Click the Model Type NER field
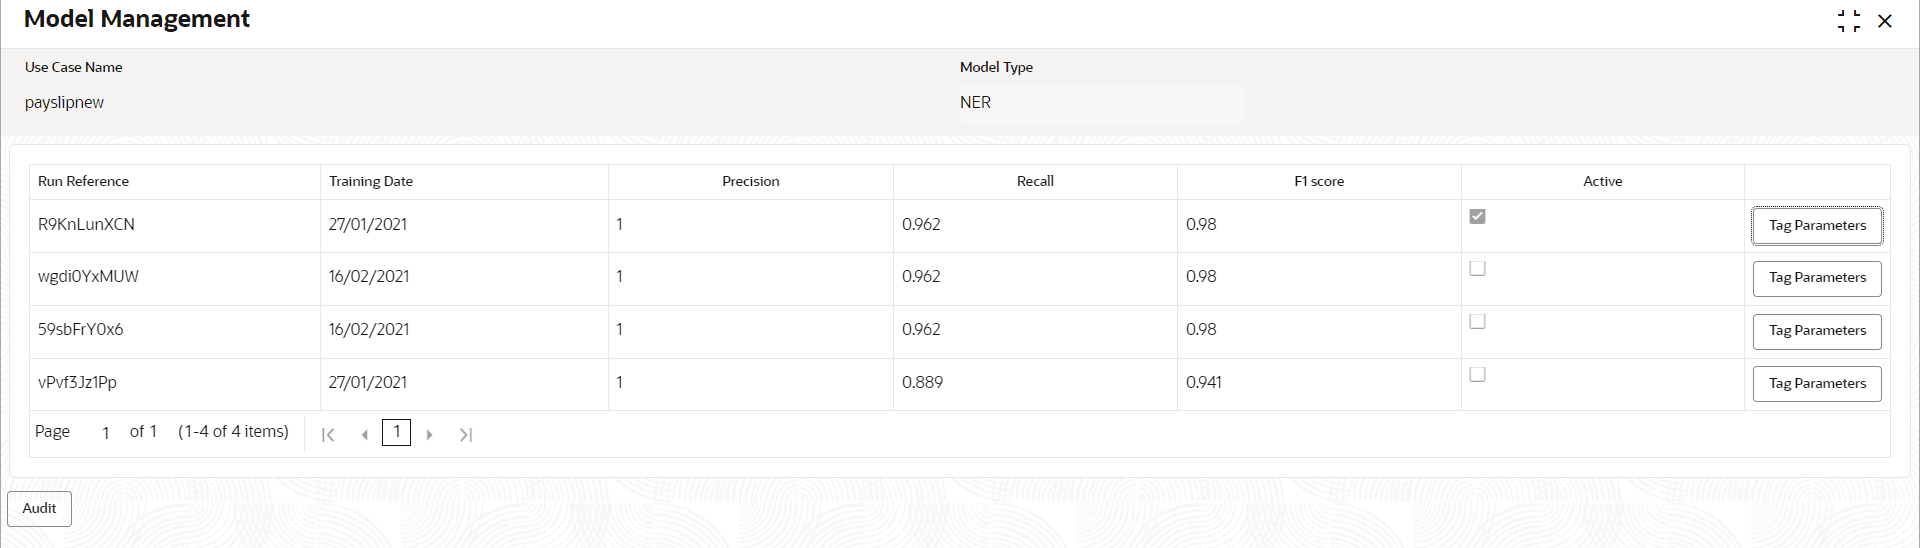The height and width of the screenshot is (548, 1920). (x=1100, y=103)
